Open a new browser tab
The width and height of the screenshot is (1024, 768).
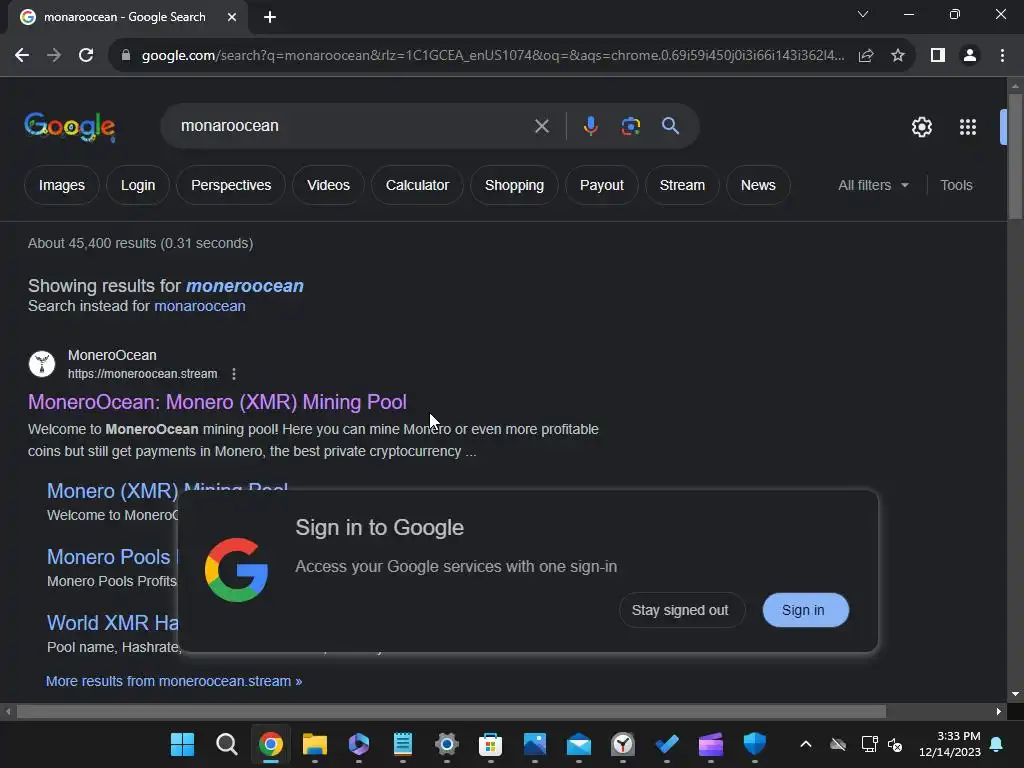(x=270, y=17)
